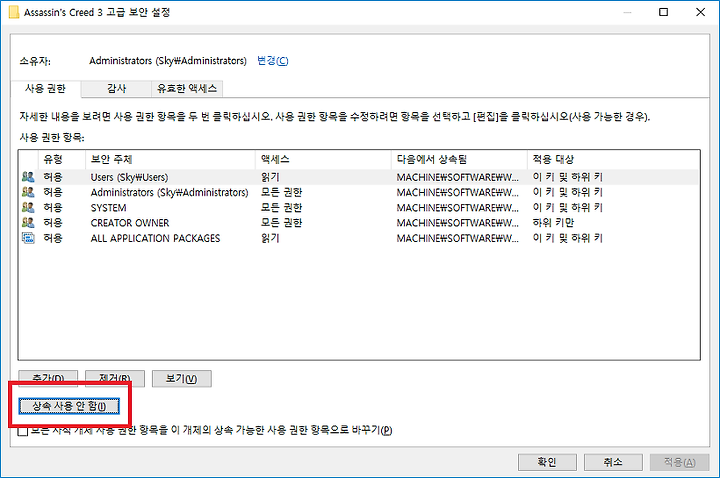Click the folder icon in title bar
Screen dimensions: 720x478
pyautogui.click(x=14, y=12)
